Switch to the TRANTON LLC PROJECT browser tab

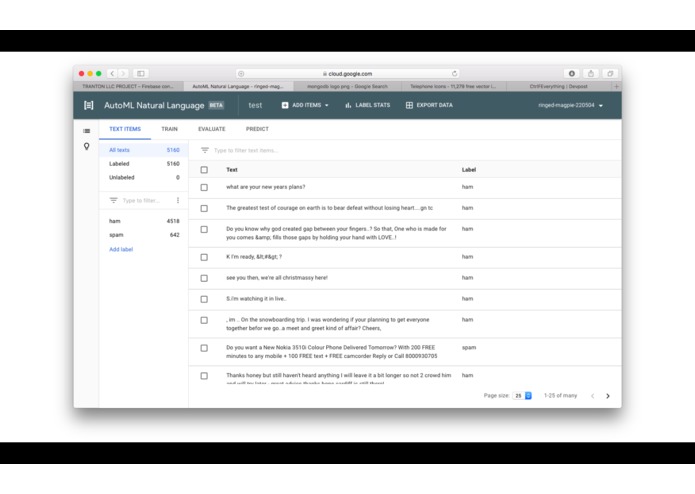tap(128, 86)
